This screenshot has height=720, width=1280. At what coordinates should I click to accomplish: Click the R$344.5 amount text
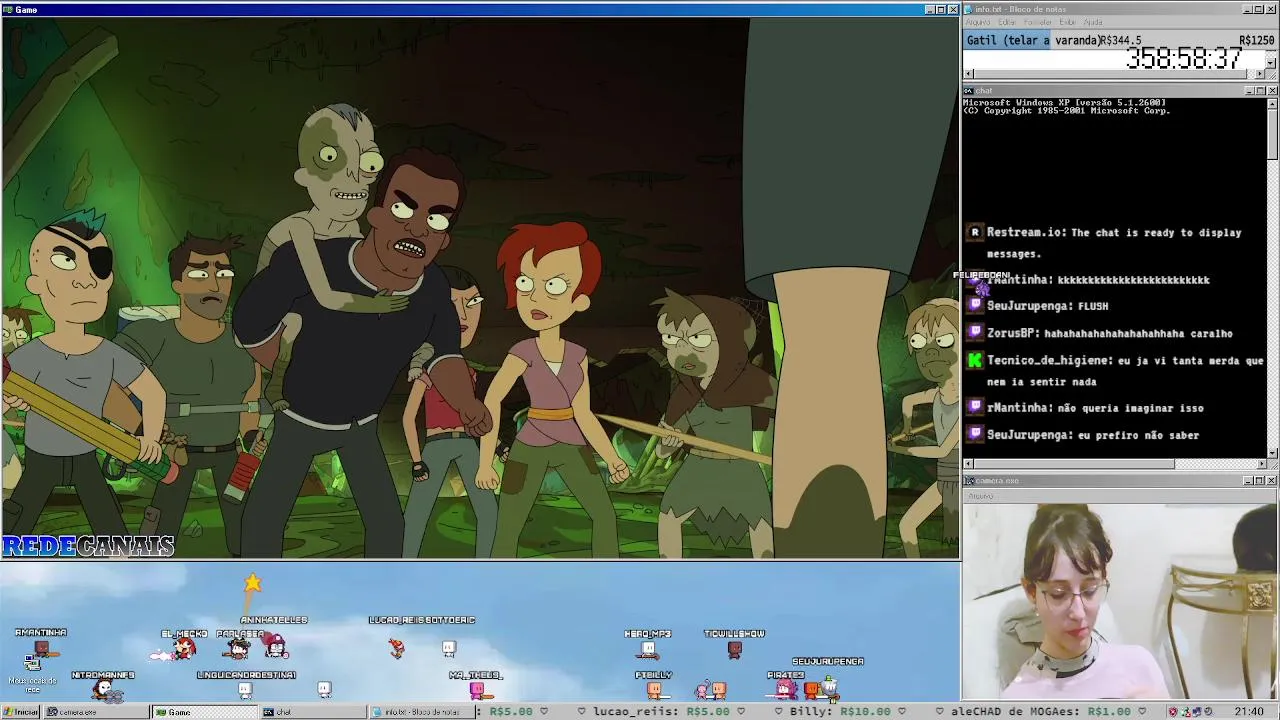(1121, 40)
